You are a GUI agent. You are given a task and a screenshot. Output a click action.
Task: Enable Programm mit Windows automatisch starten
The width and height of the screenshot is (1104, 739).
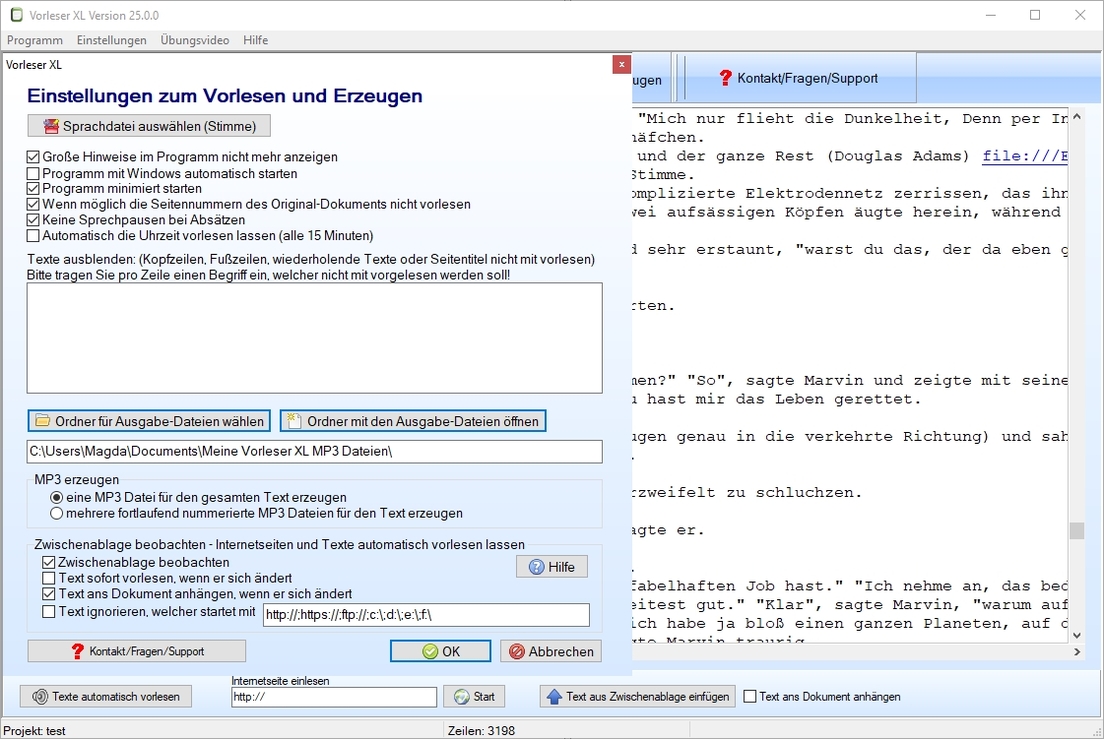pyautogui.click(x=34, y=173)
